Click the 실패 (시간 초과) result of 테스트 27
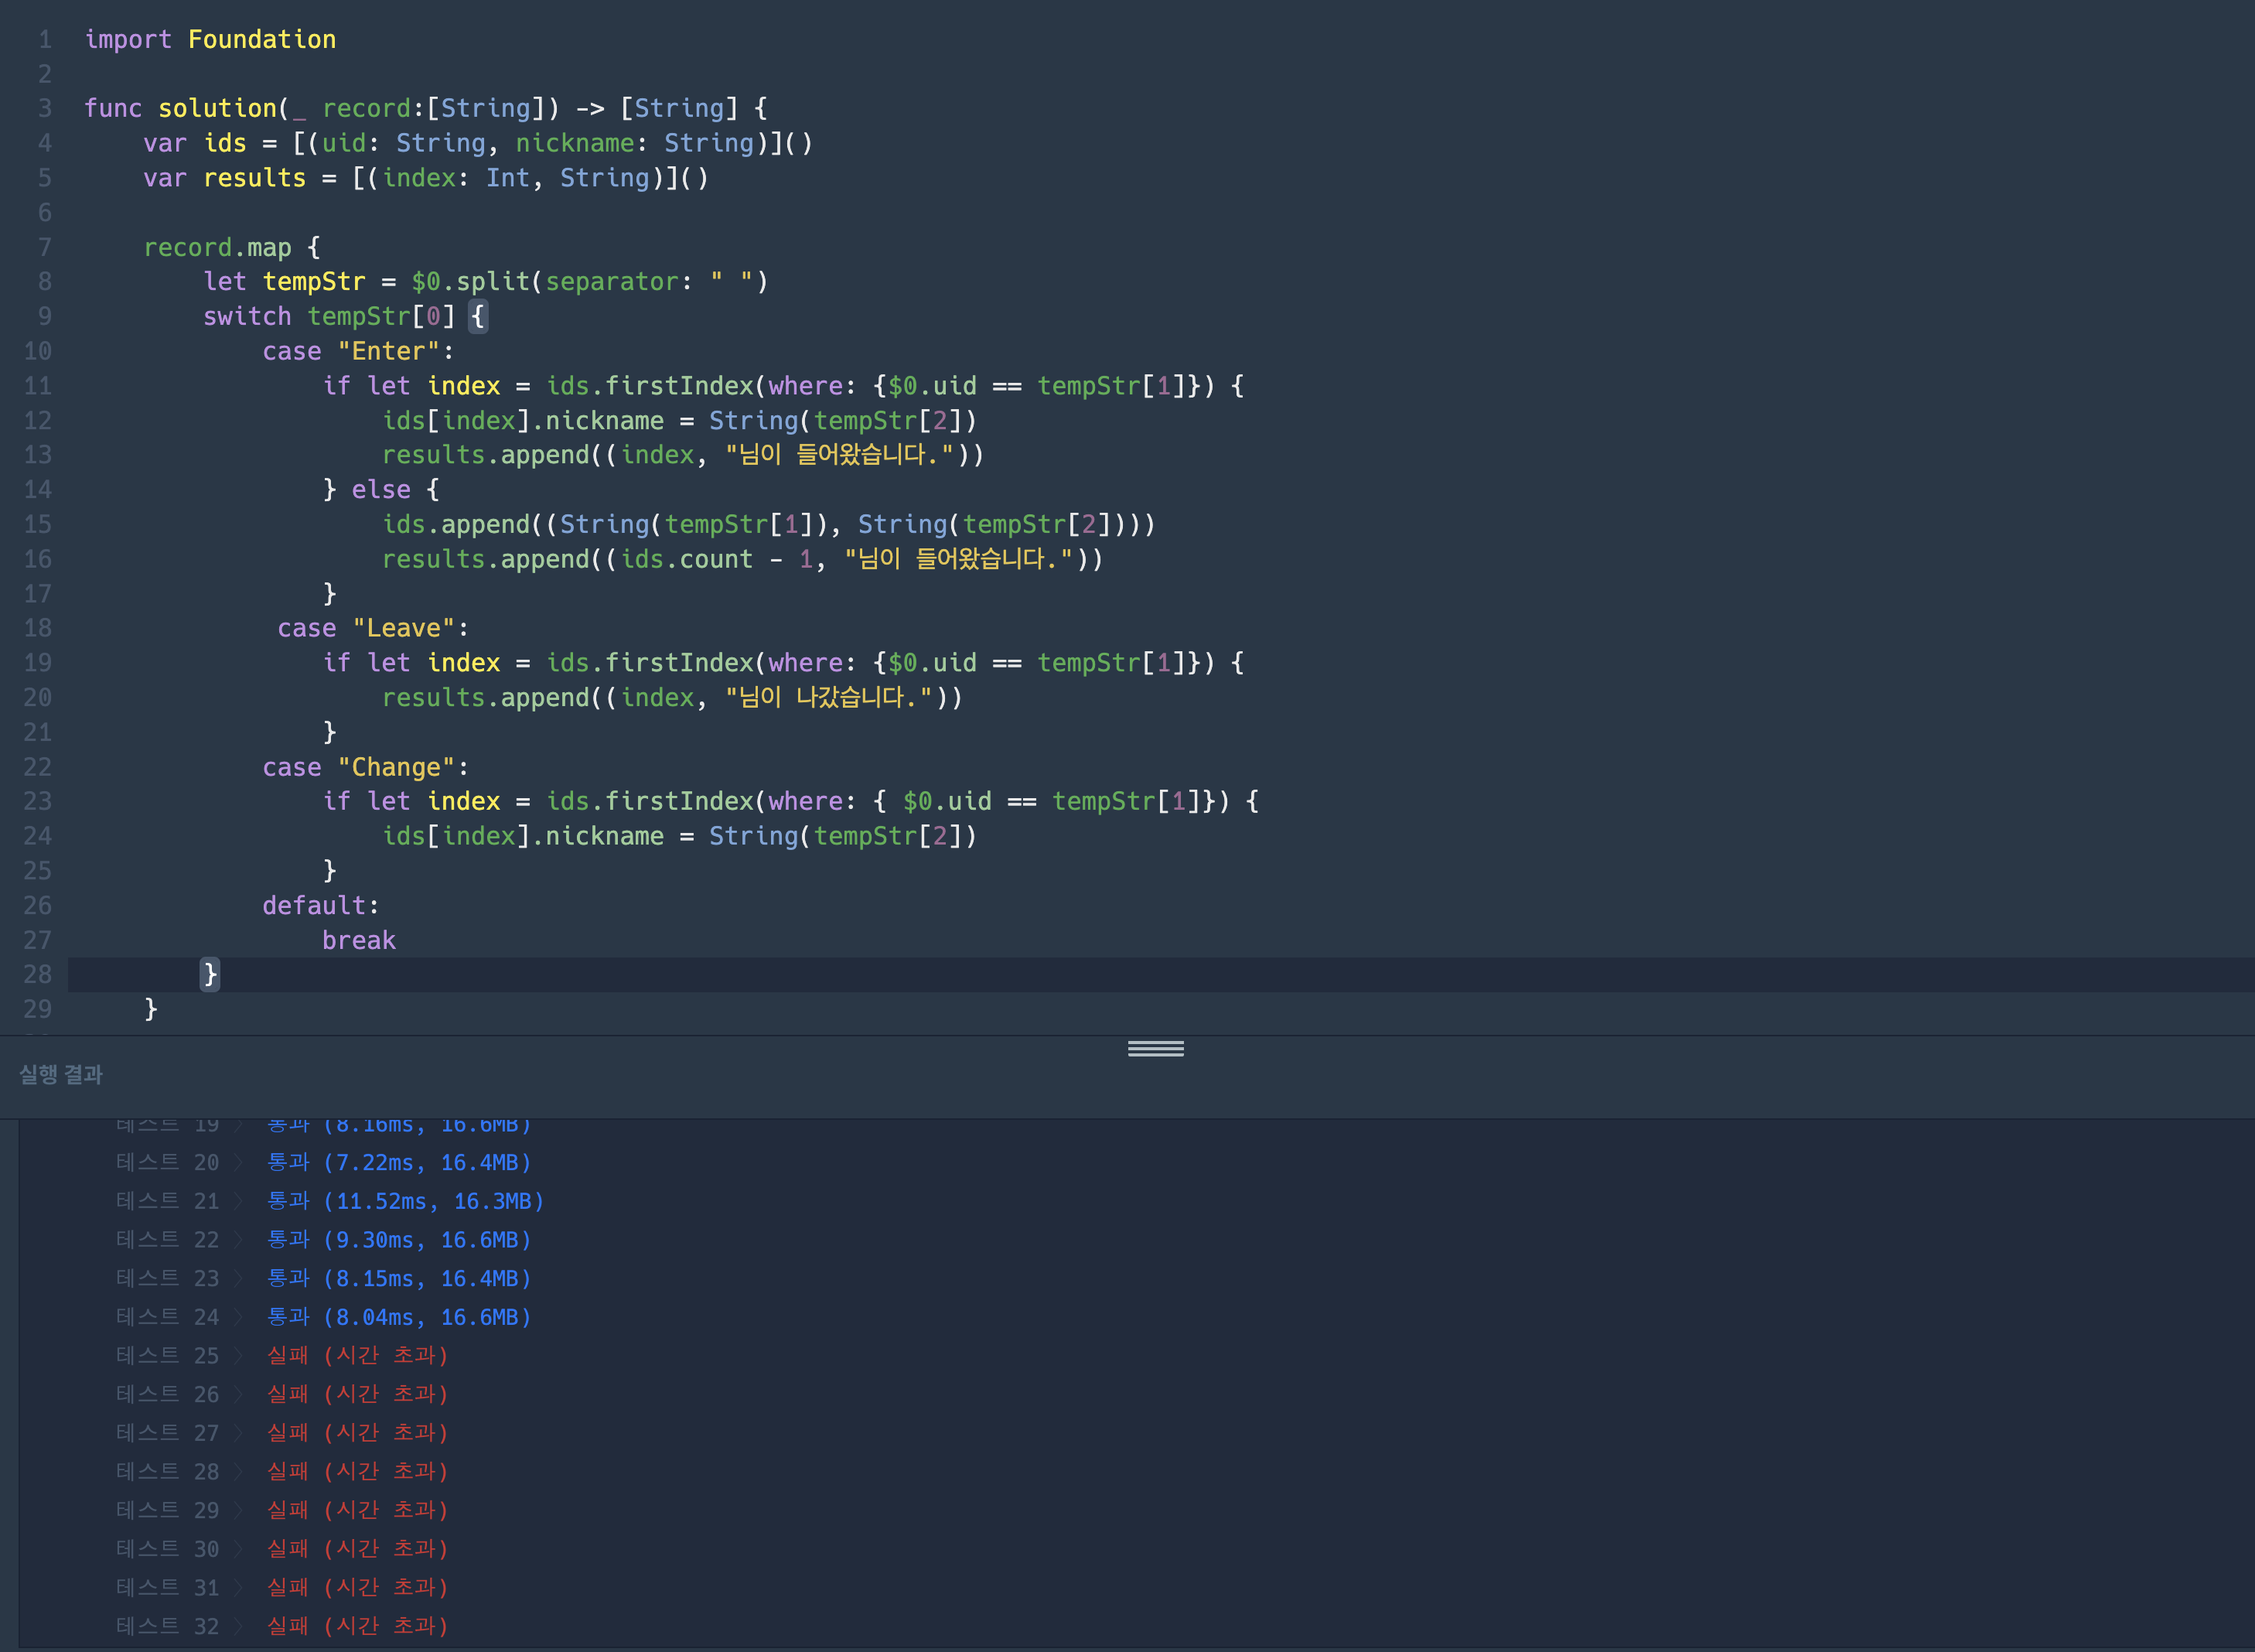The image size is (2255, 1652). tap(357, 1433)
